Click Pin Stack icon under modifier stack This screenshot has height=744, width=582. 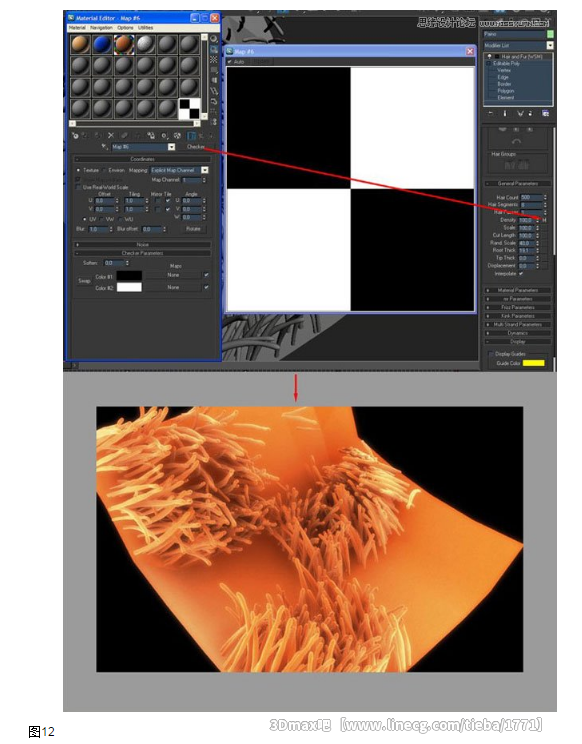pos(491,113)
